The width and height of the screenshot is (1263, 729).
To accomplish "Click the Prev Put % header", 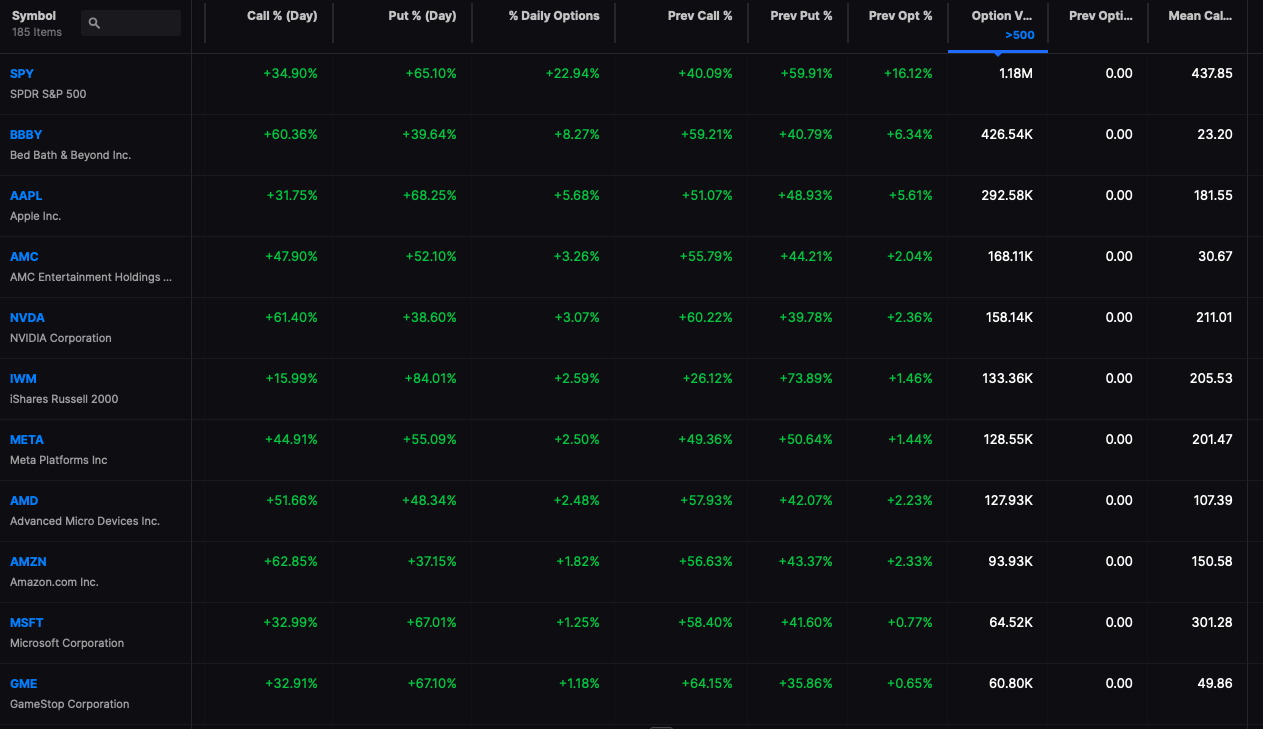I will tap(801, 16).
